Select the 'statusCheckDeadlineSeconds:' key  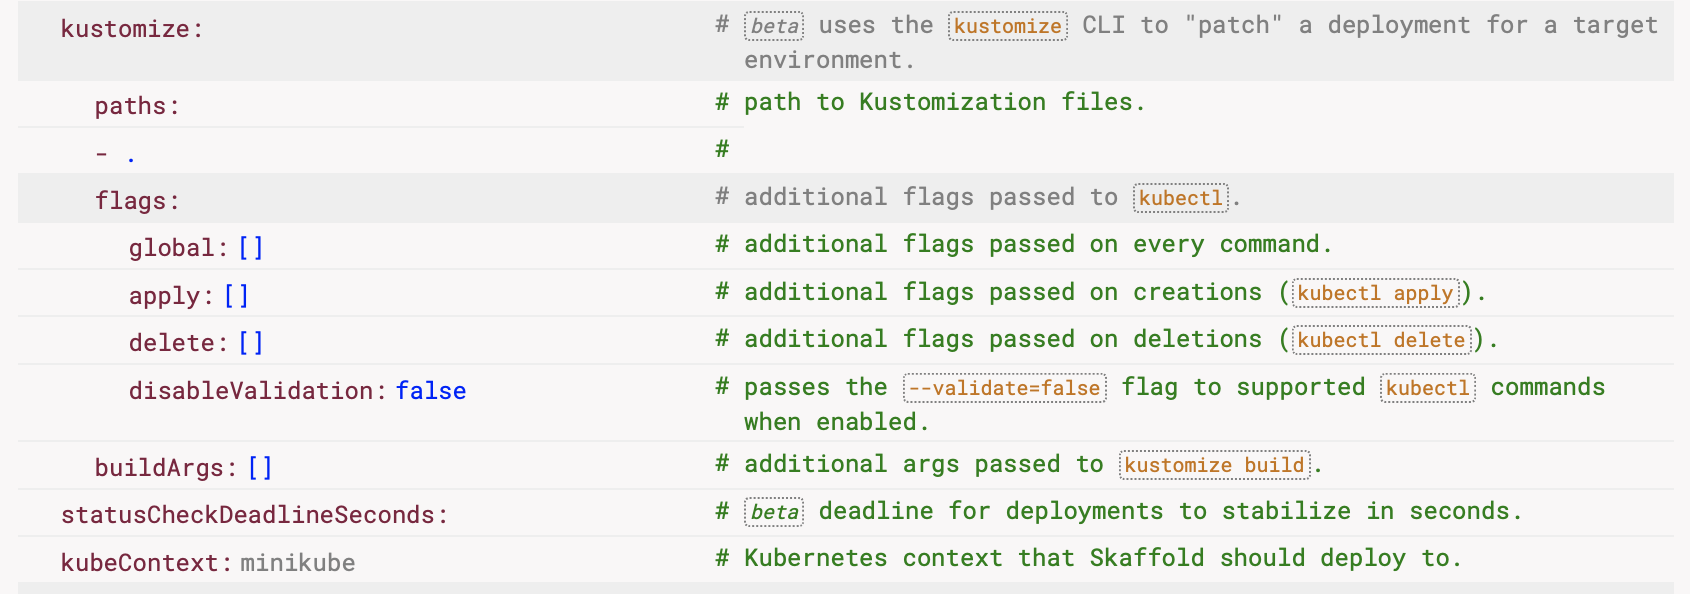click(254, 515)
